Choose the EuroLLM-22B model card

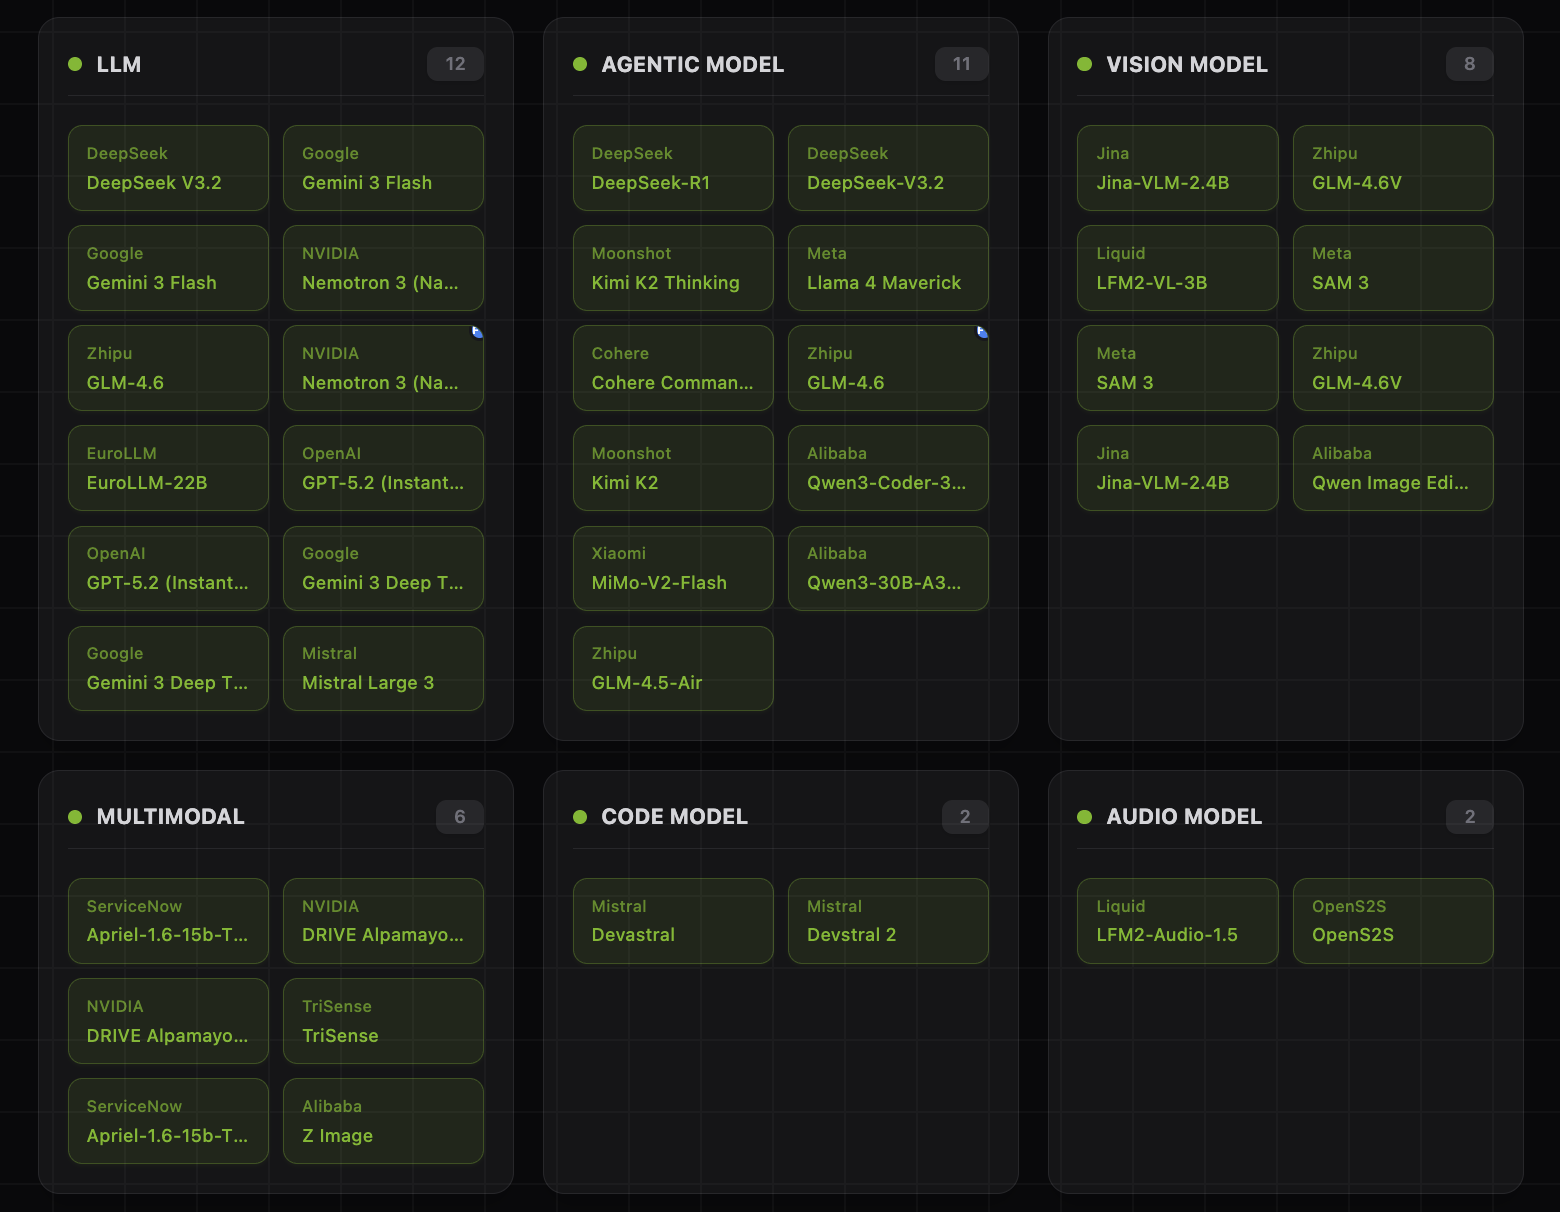(168, 468)
